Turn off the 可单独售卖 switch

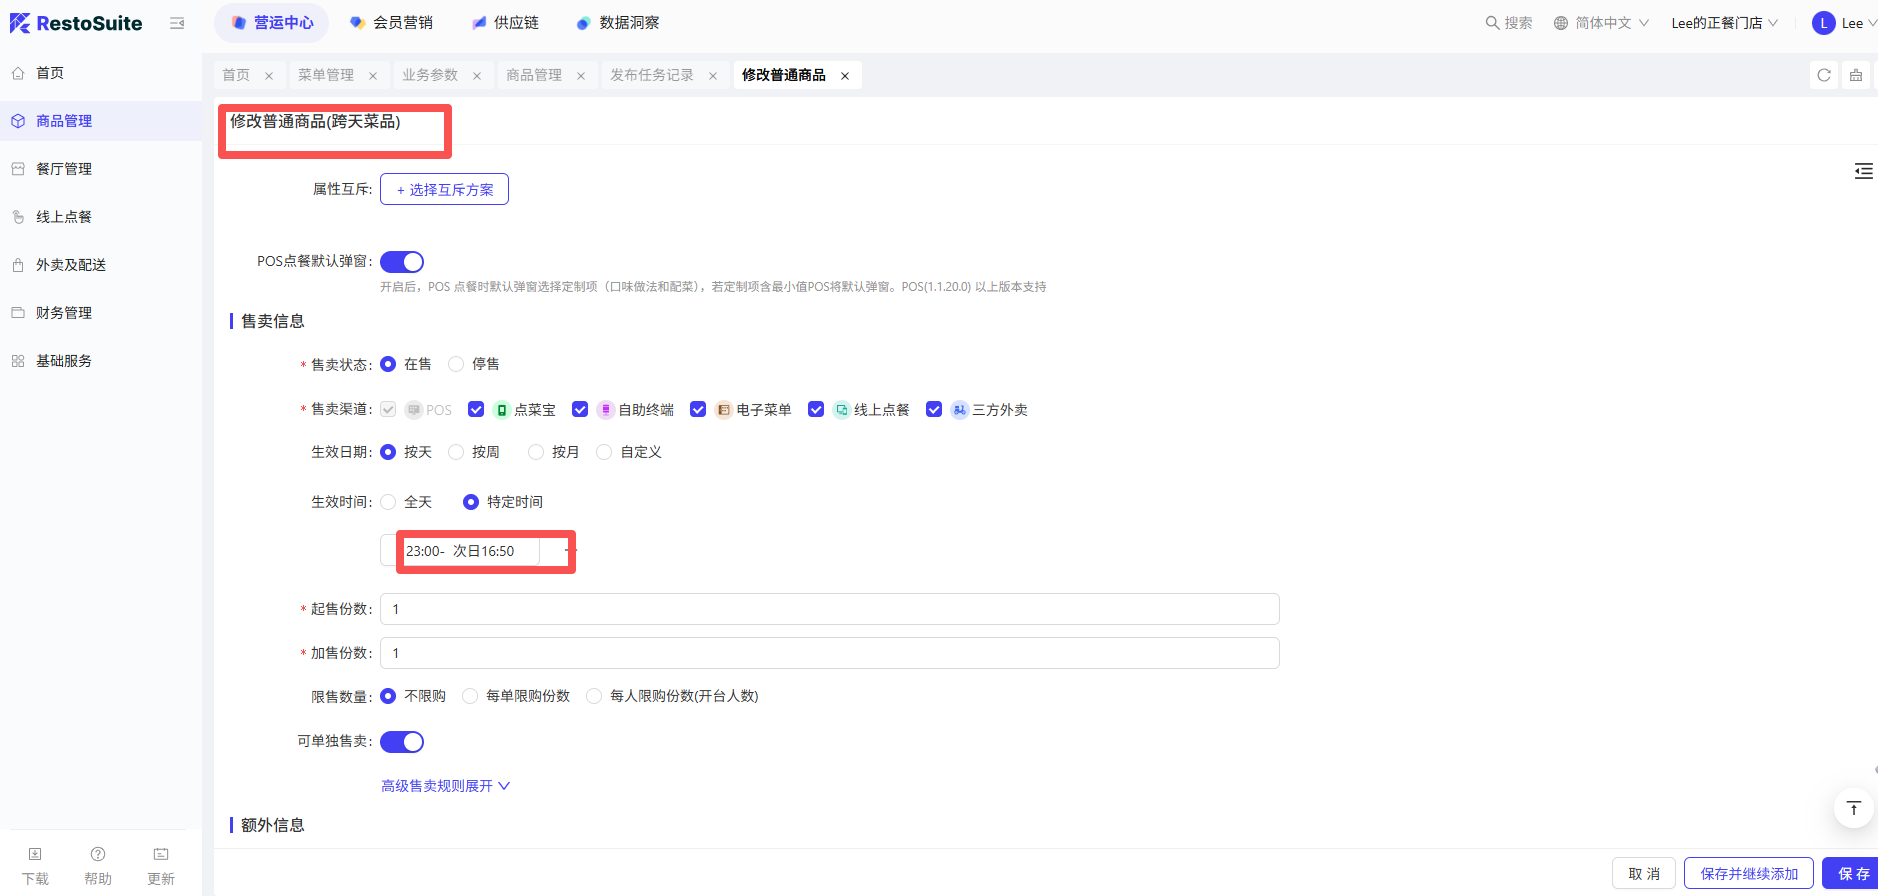click(402, 742)
